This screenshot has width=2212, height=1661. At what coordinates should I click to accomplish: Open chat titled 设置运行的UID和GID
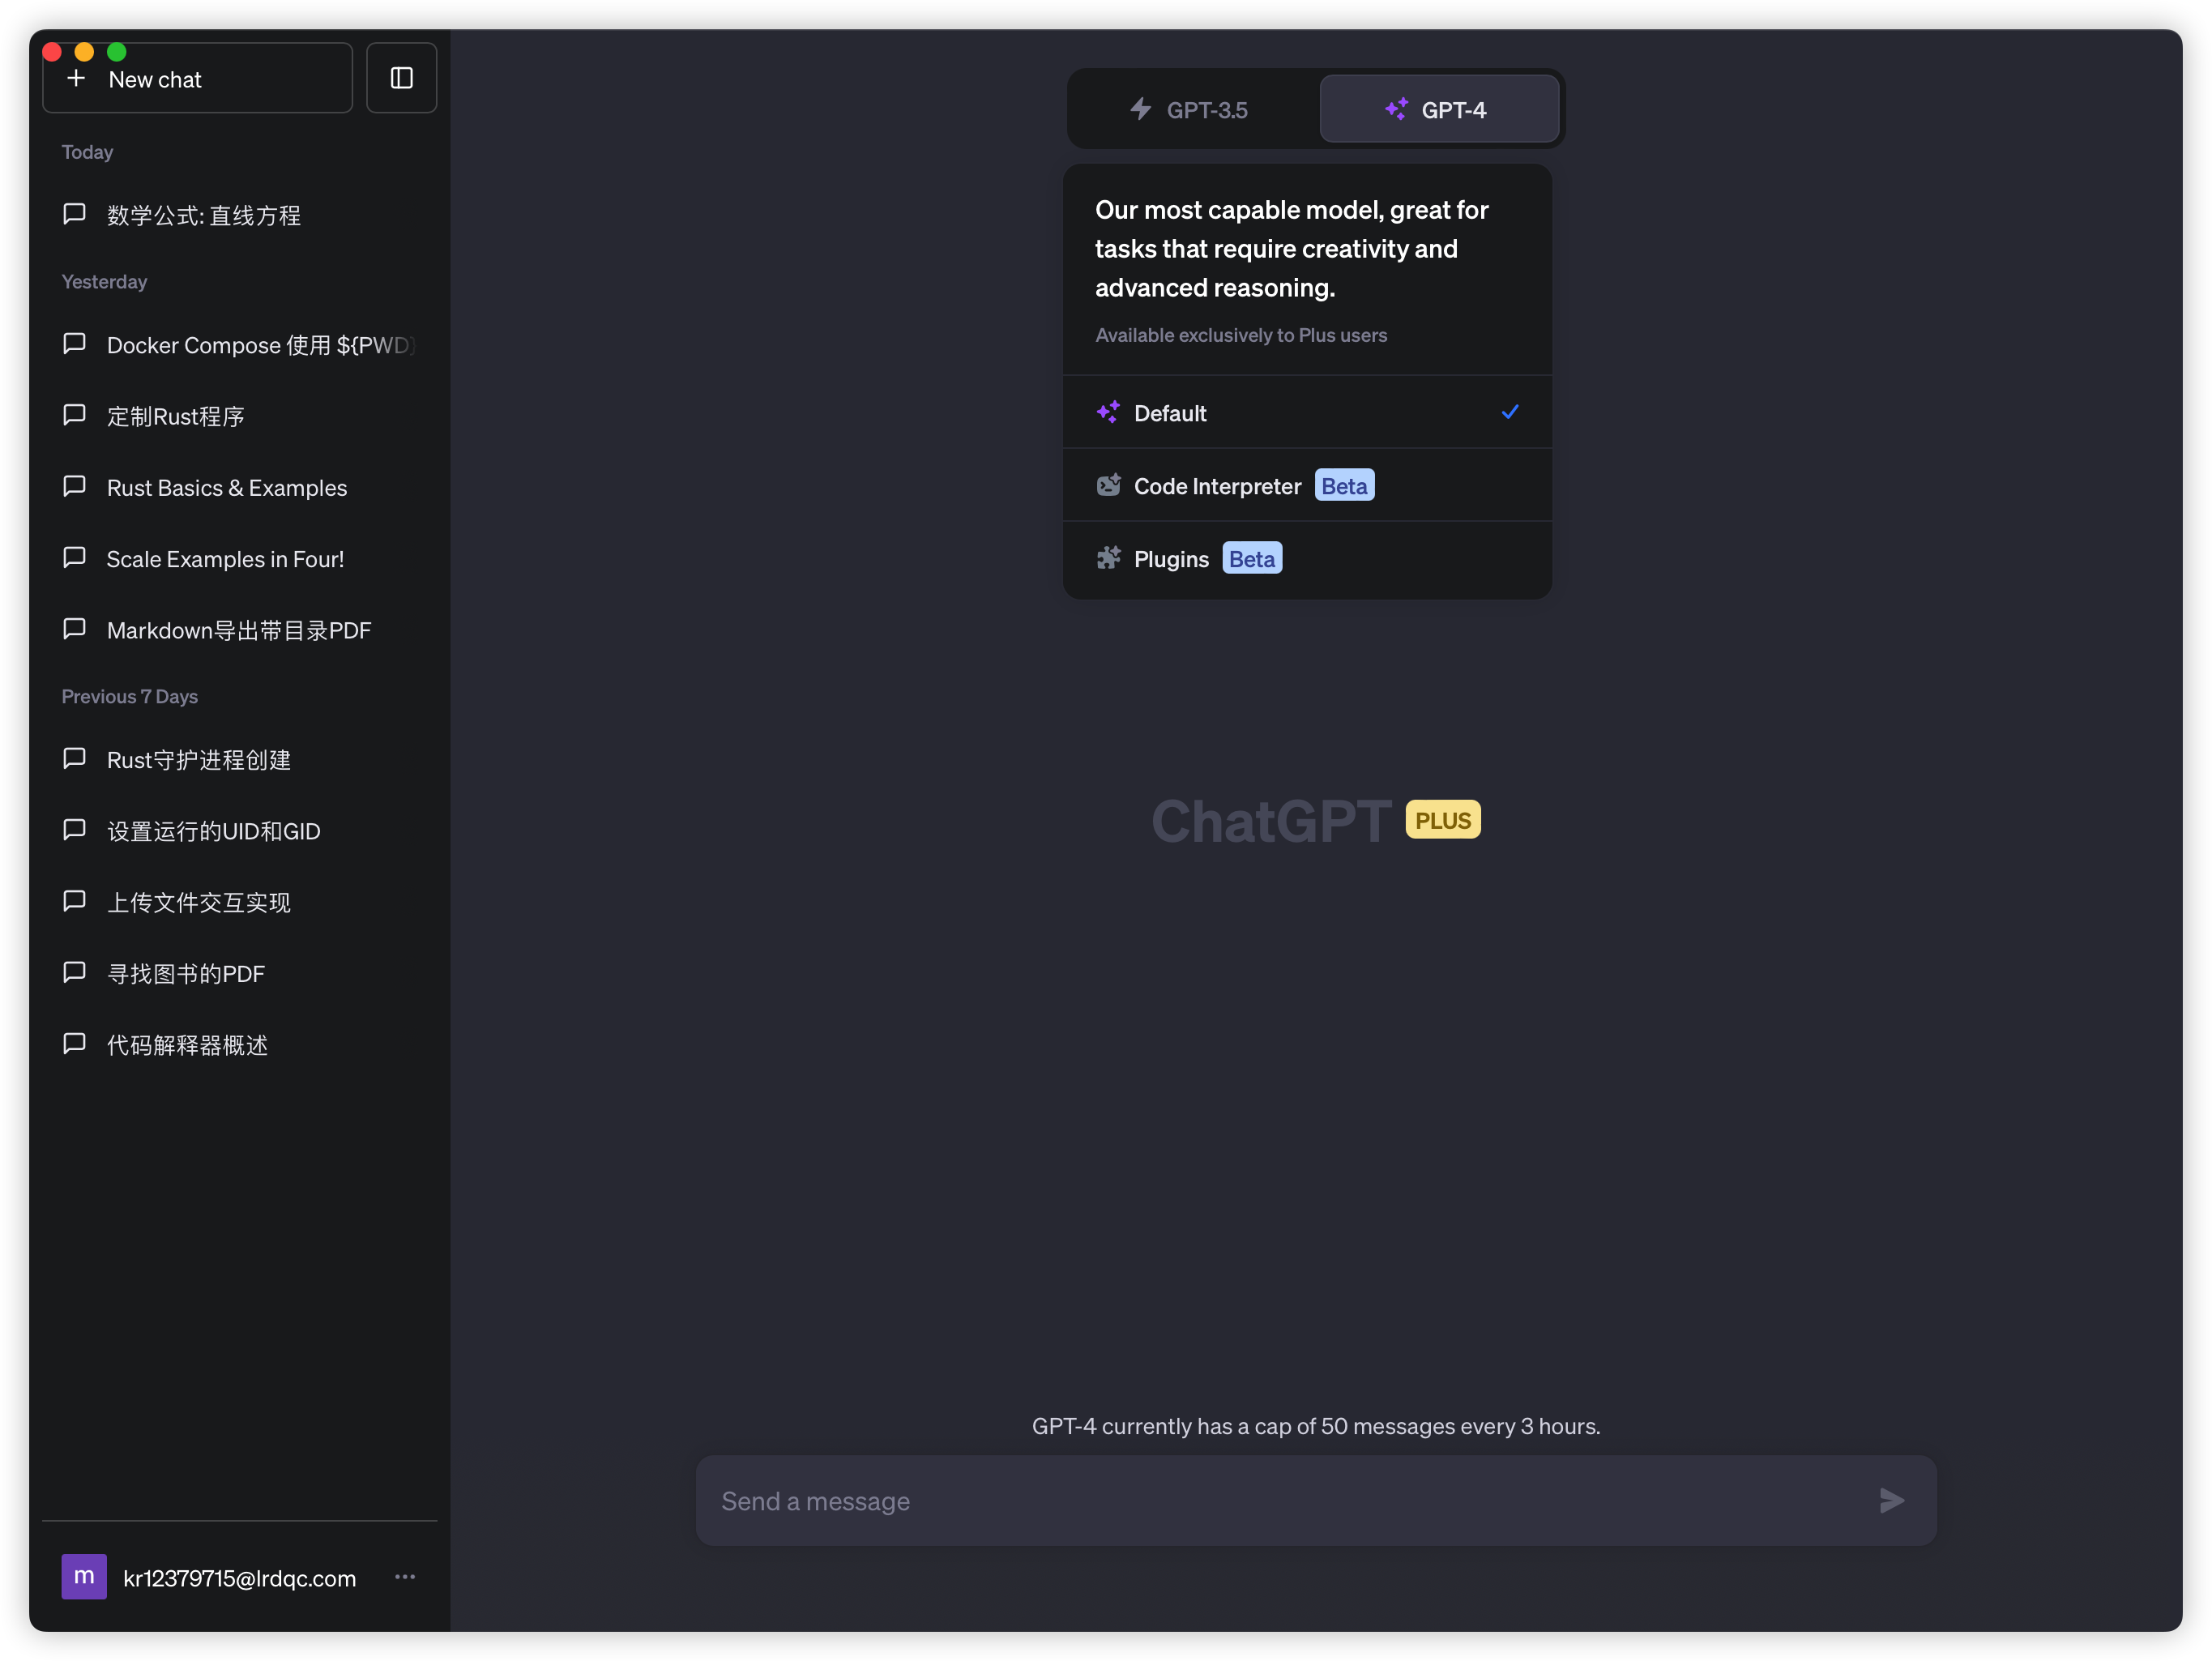tap(240, 830)
